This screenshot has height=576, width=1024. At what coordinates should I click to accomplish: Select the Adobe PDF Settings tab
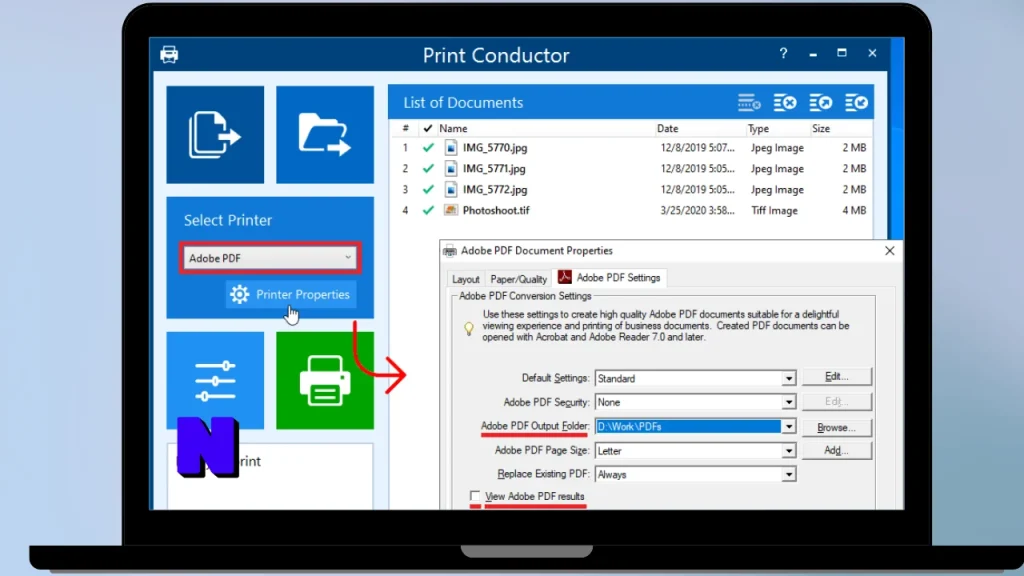pos(609,278)
